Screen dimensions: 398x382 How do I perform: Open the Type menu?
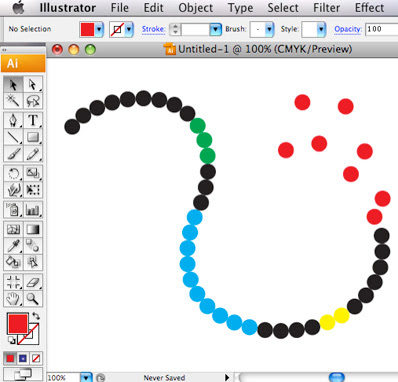coord(240,8)
